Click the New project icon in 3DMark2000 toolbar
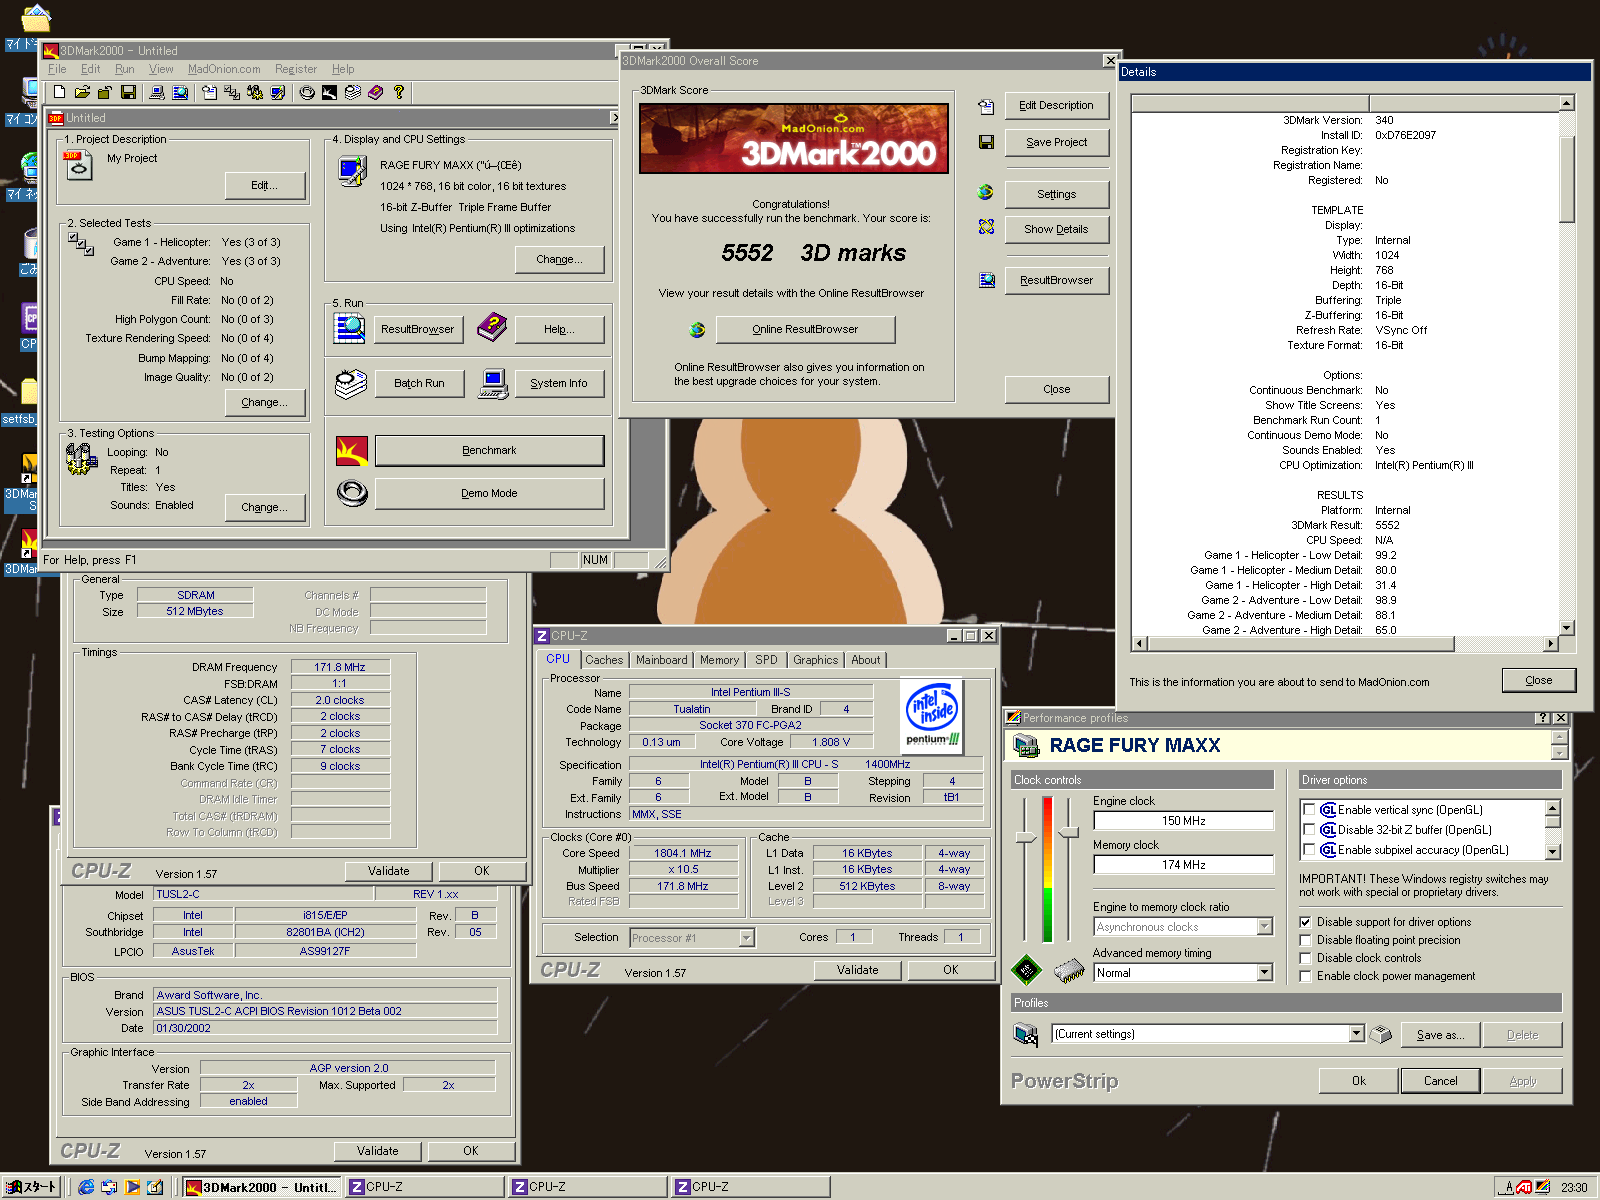The width and height of the screenshot is (1600, 1200). [59, 92]
